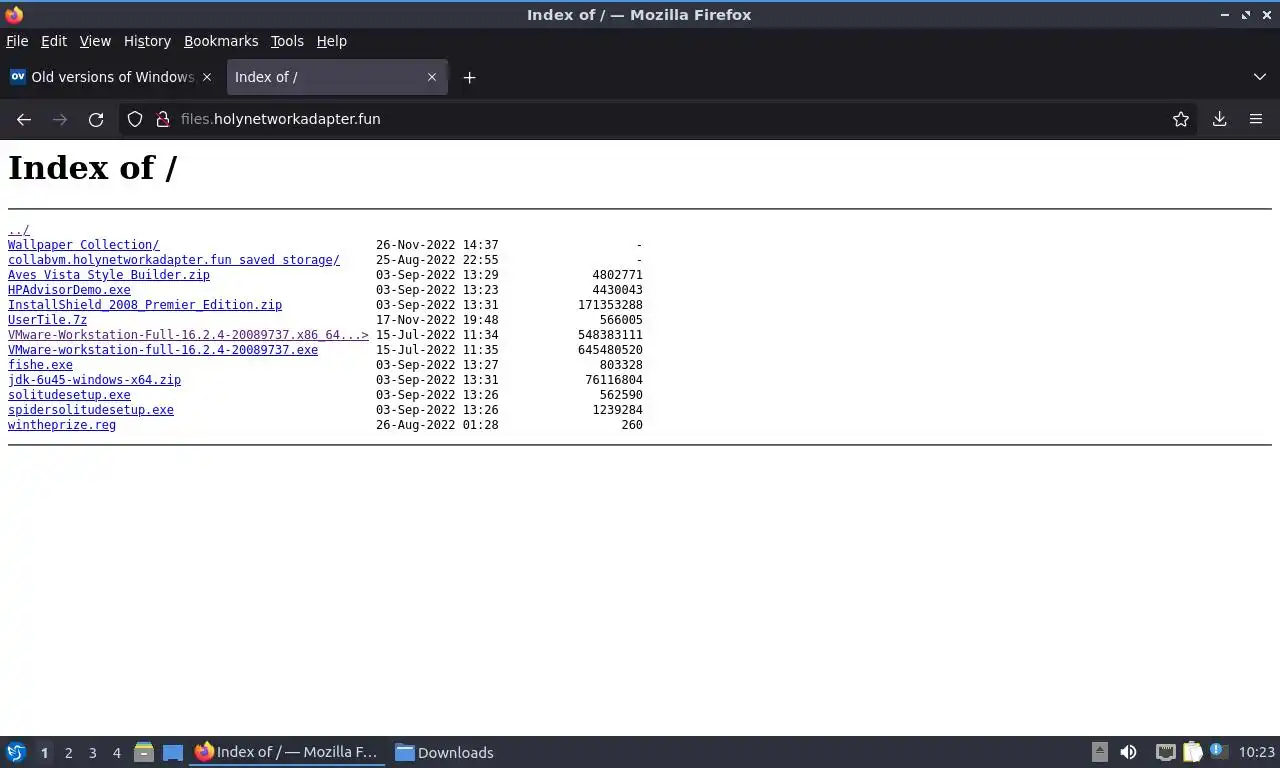Switch to workspace 1
Viewport: 1280px width, 768px height.
point(44,753)
